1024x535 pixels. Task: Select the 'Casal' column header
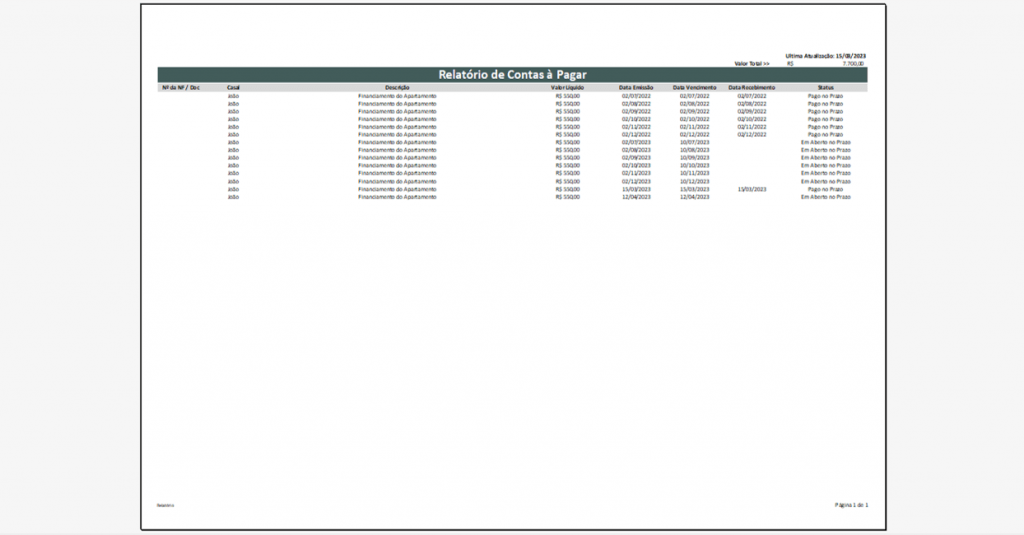pos(233,88)
